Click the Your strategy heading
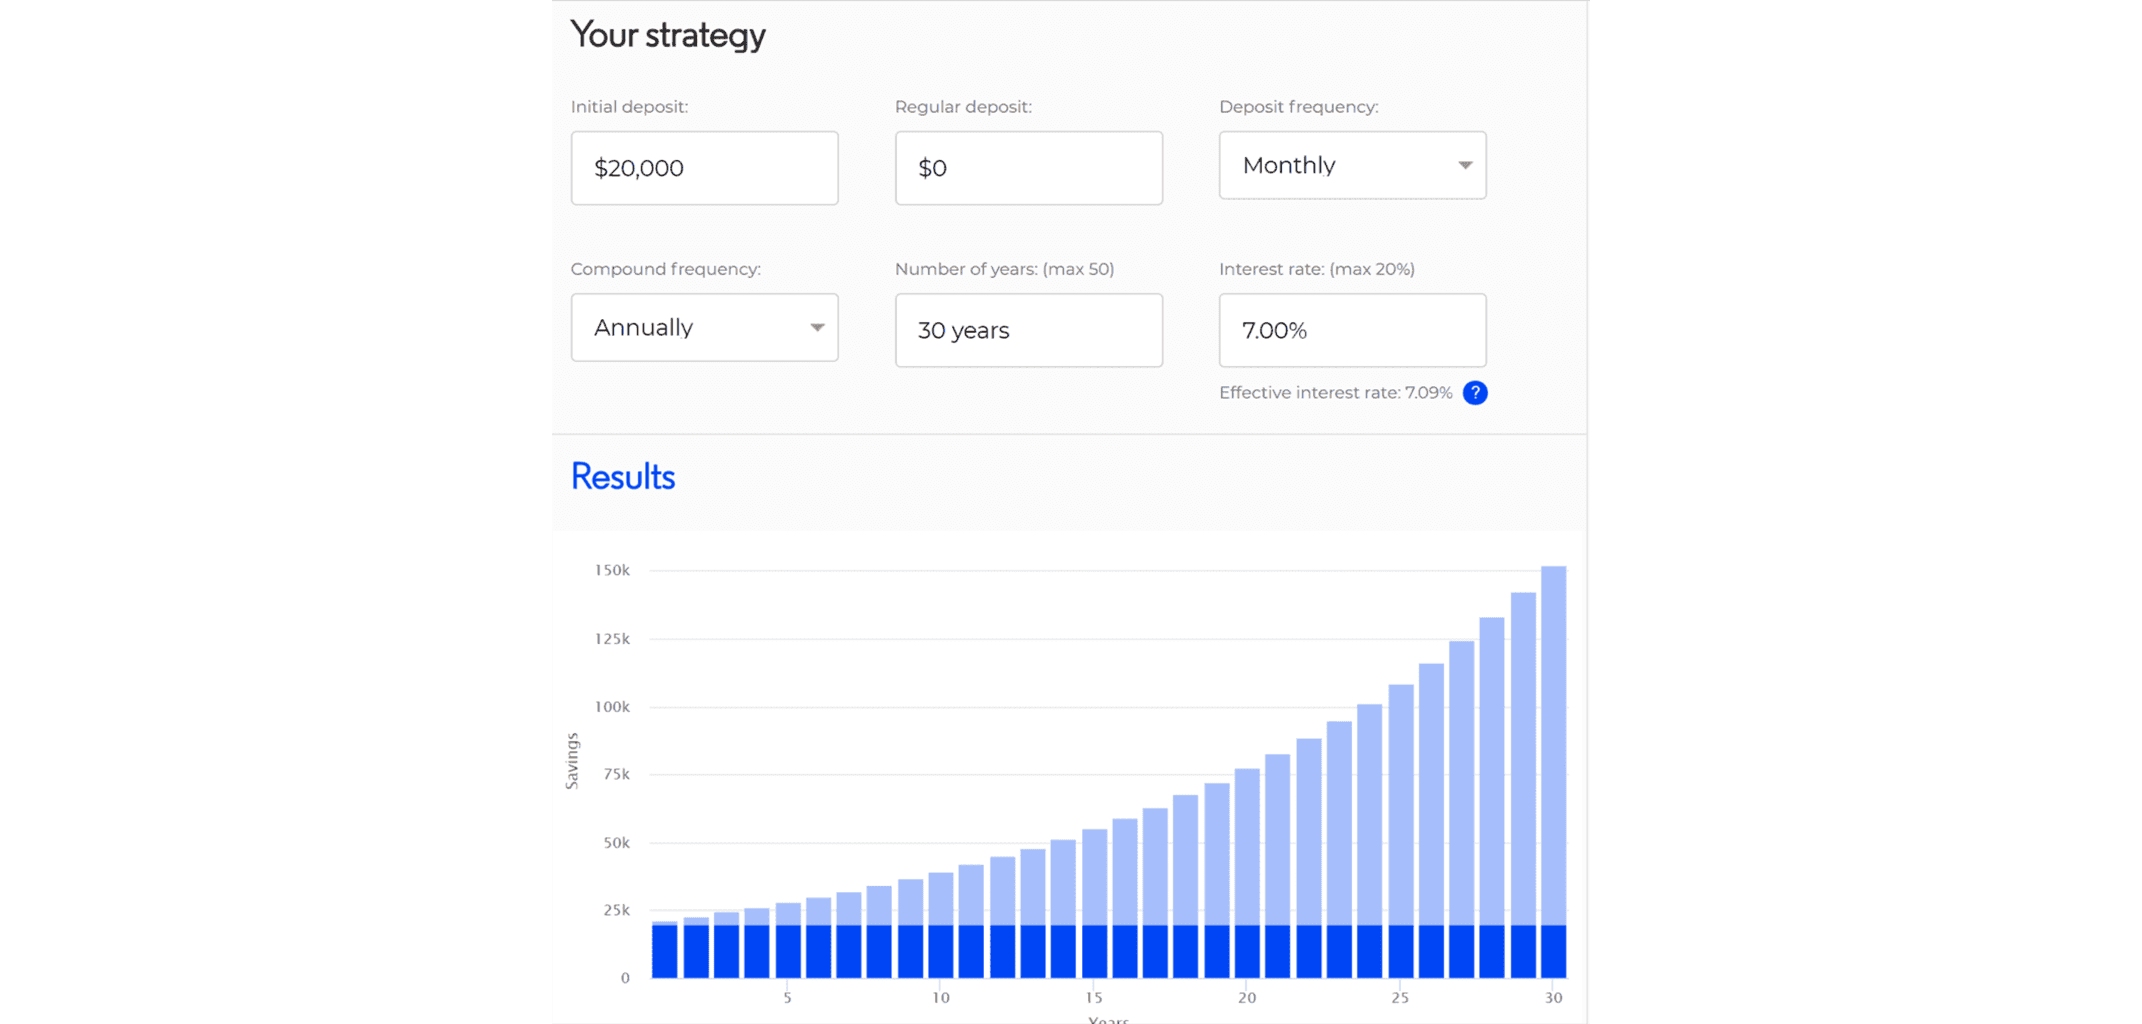This screenshot has height=1024, width=2142. click(667, 35)
